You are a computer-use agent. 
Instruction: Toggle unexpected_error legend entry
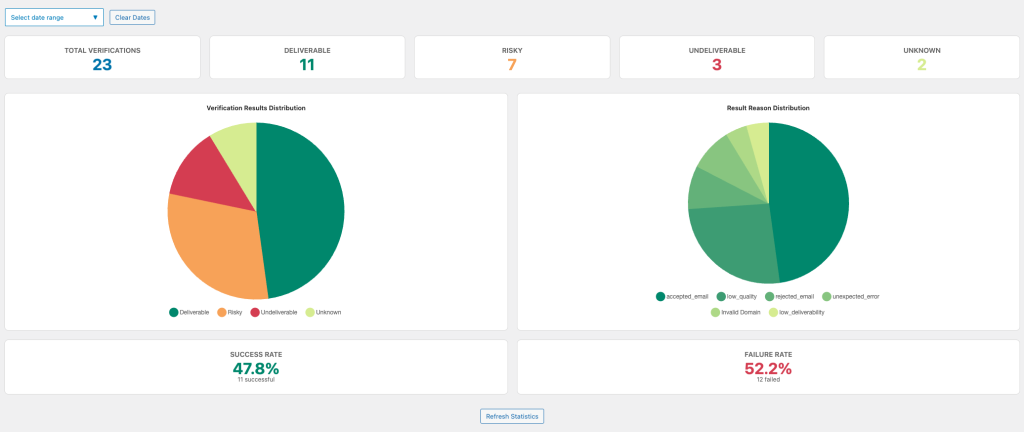tap(851, 296)
